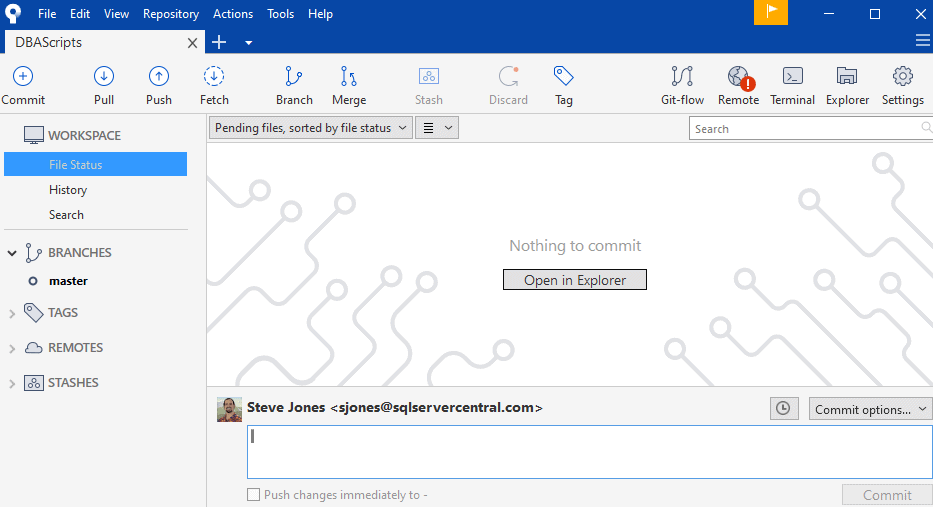Pull changes using the Pull icon

(x=104, y=76)
